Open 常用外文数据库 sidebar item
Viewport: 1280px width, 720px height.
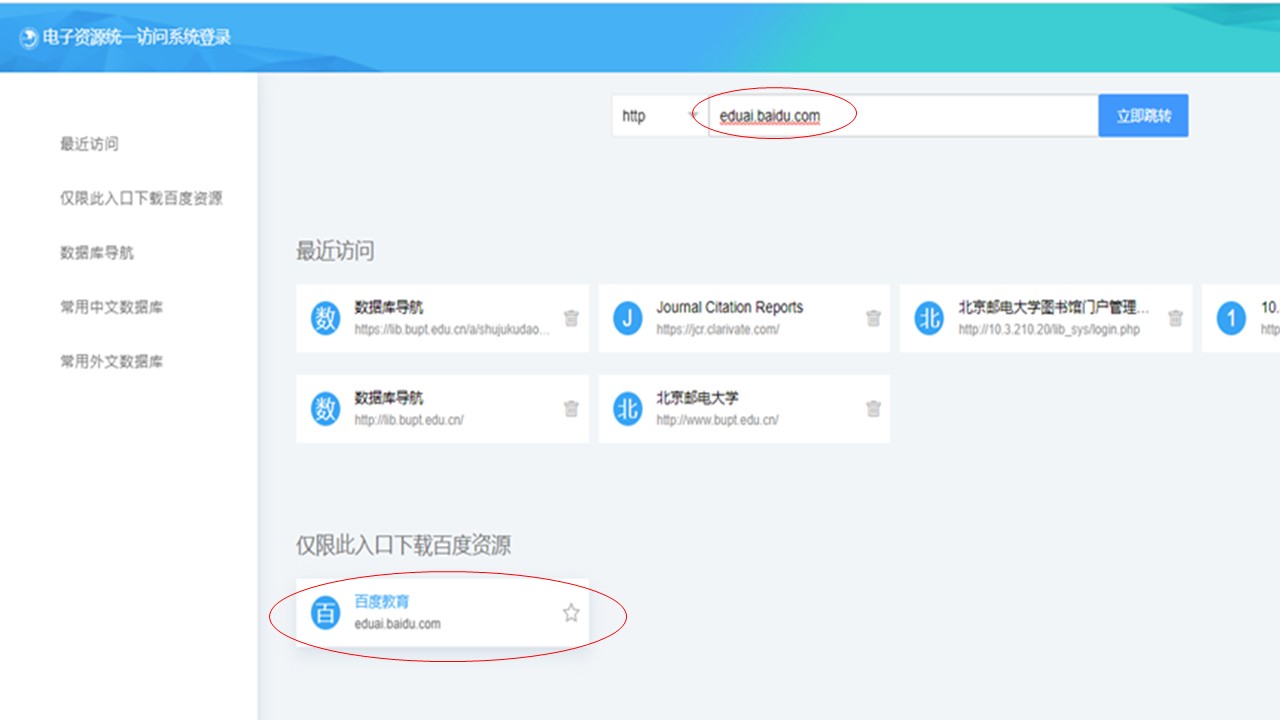click(x=111, y=361)
